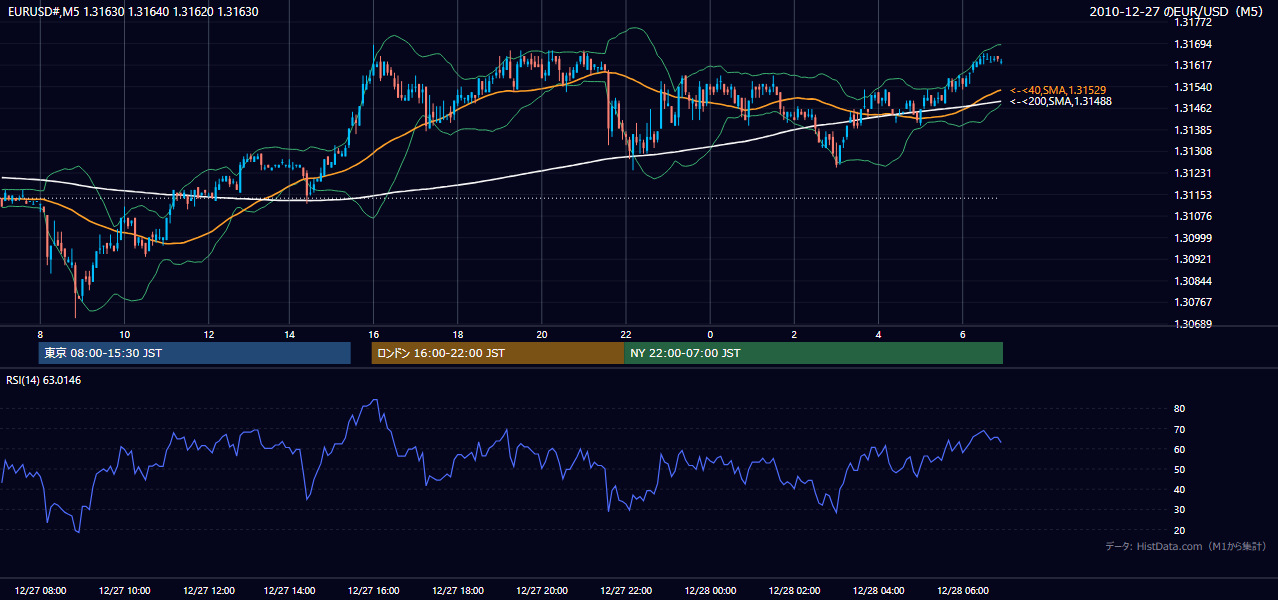
Task: Click hour tick 10 under price chart
Action: pyautogui.click(x=124, y=334)
